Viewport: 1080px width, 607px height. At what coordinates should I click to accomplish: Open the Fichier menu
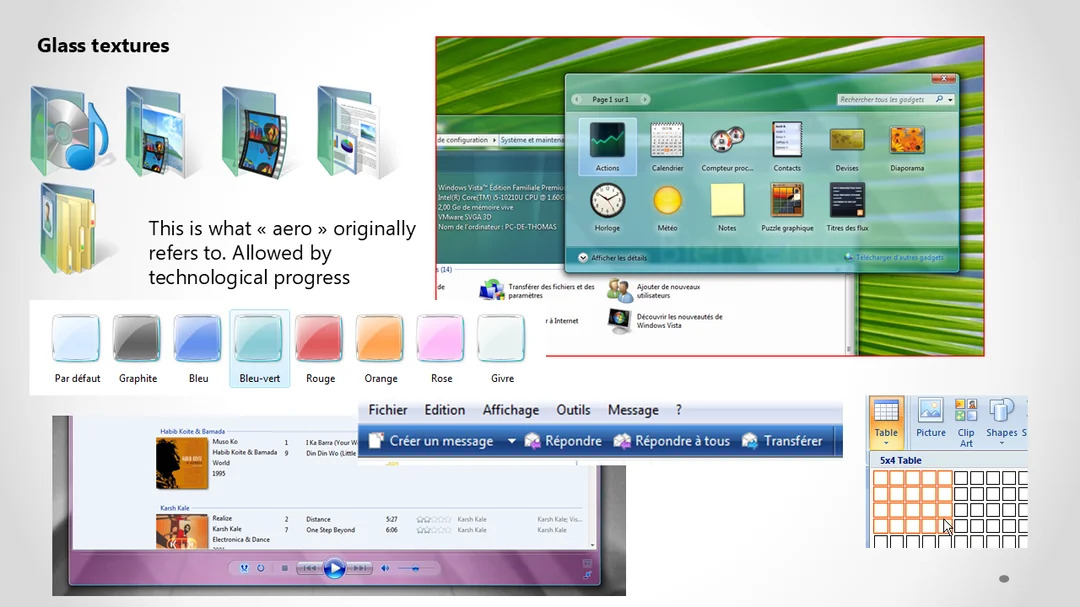(x=388, y=410)
